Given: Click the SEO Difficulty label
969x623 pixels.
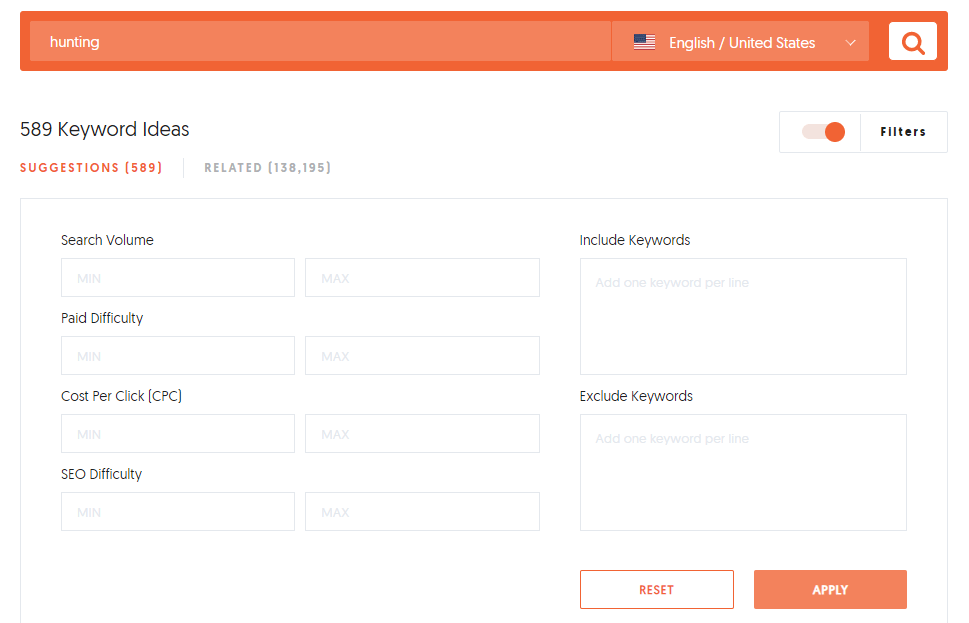Looking at the screenshot, I should pyautogui.click(x=101, y=474).
